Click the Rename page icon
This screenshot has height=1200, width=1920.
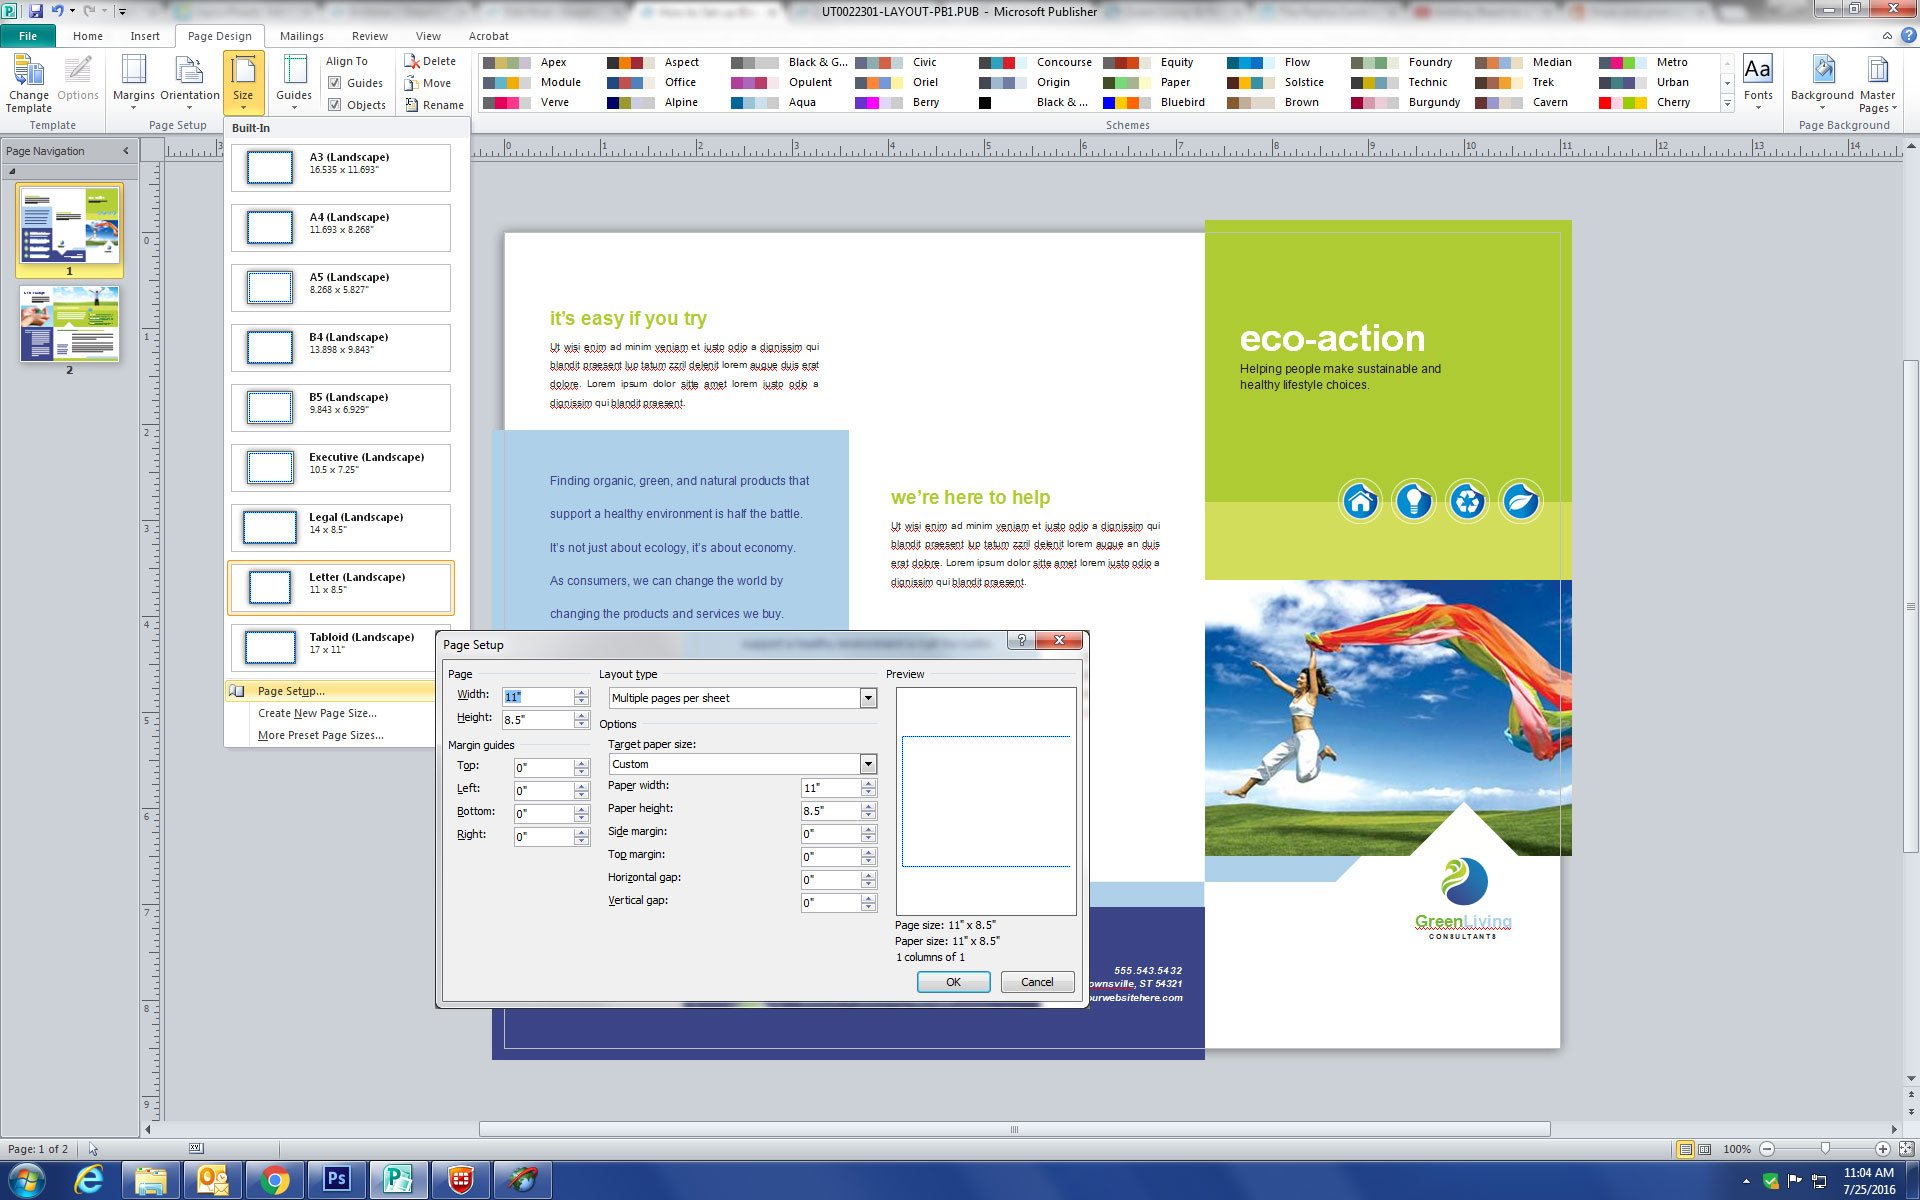coord(411,105)
